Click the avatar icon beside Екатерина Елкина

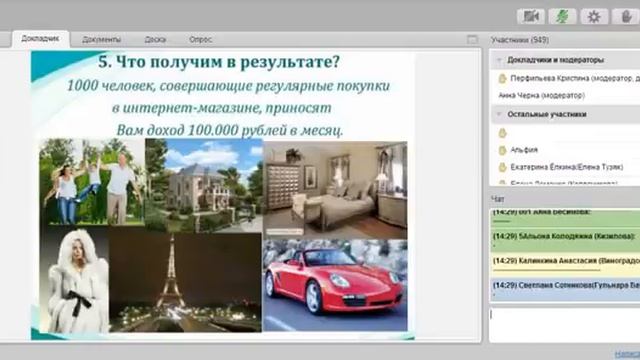tap(502, 167)
